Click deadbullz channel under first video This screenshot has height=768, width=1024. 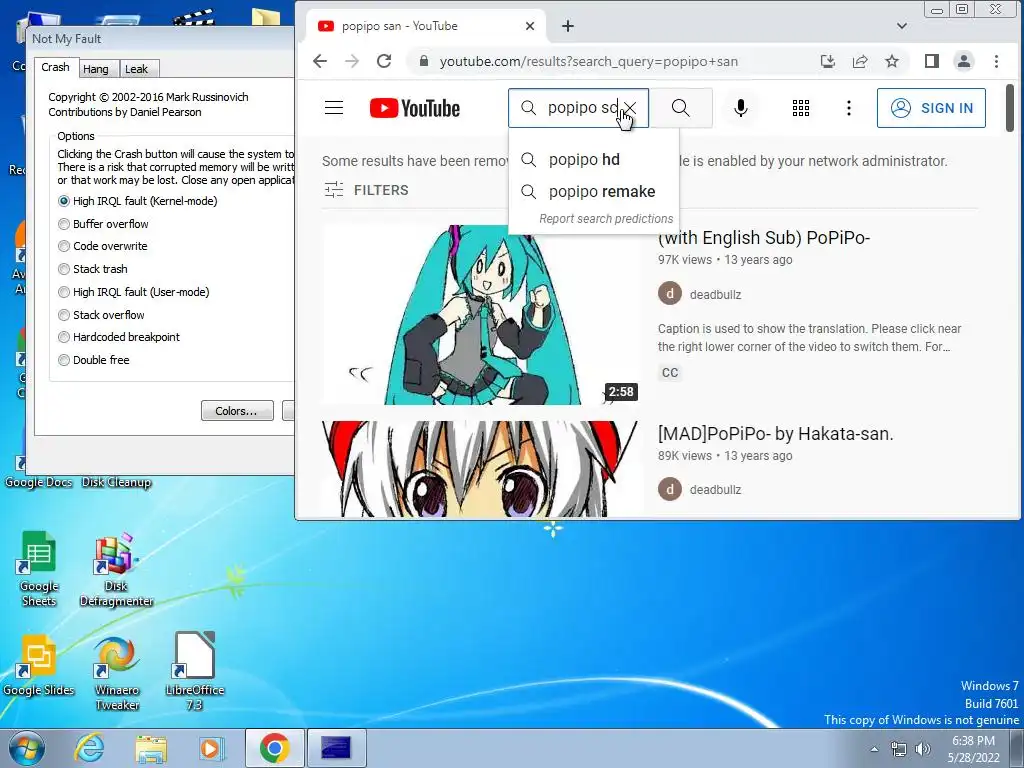coord(715,295)
